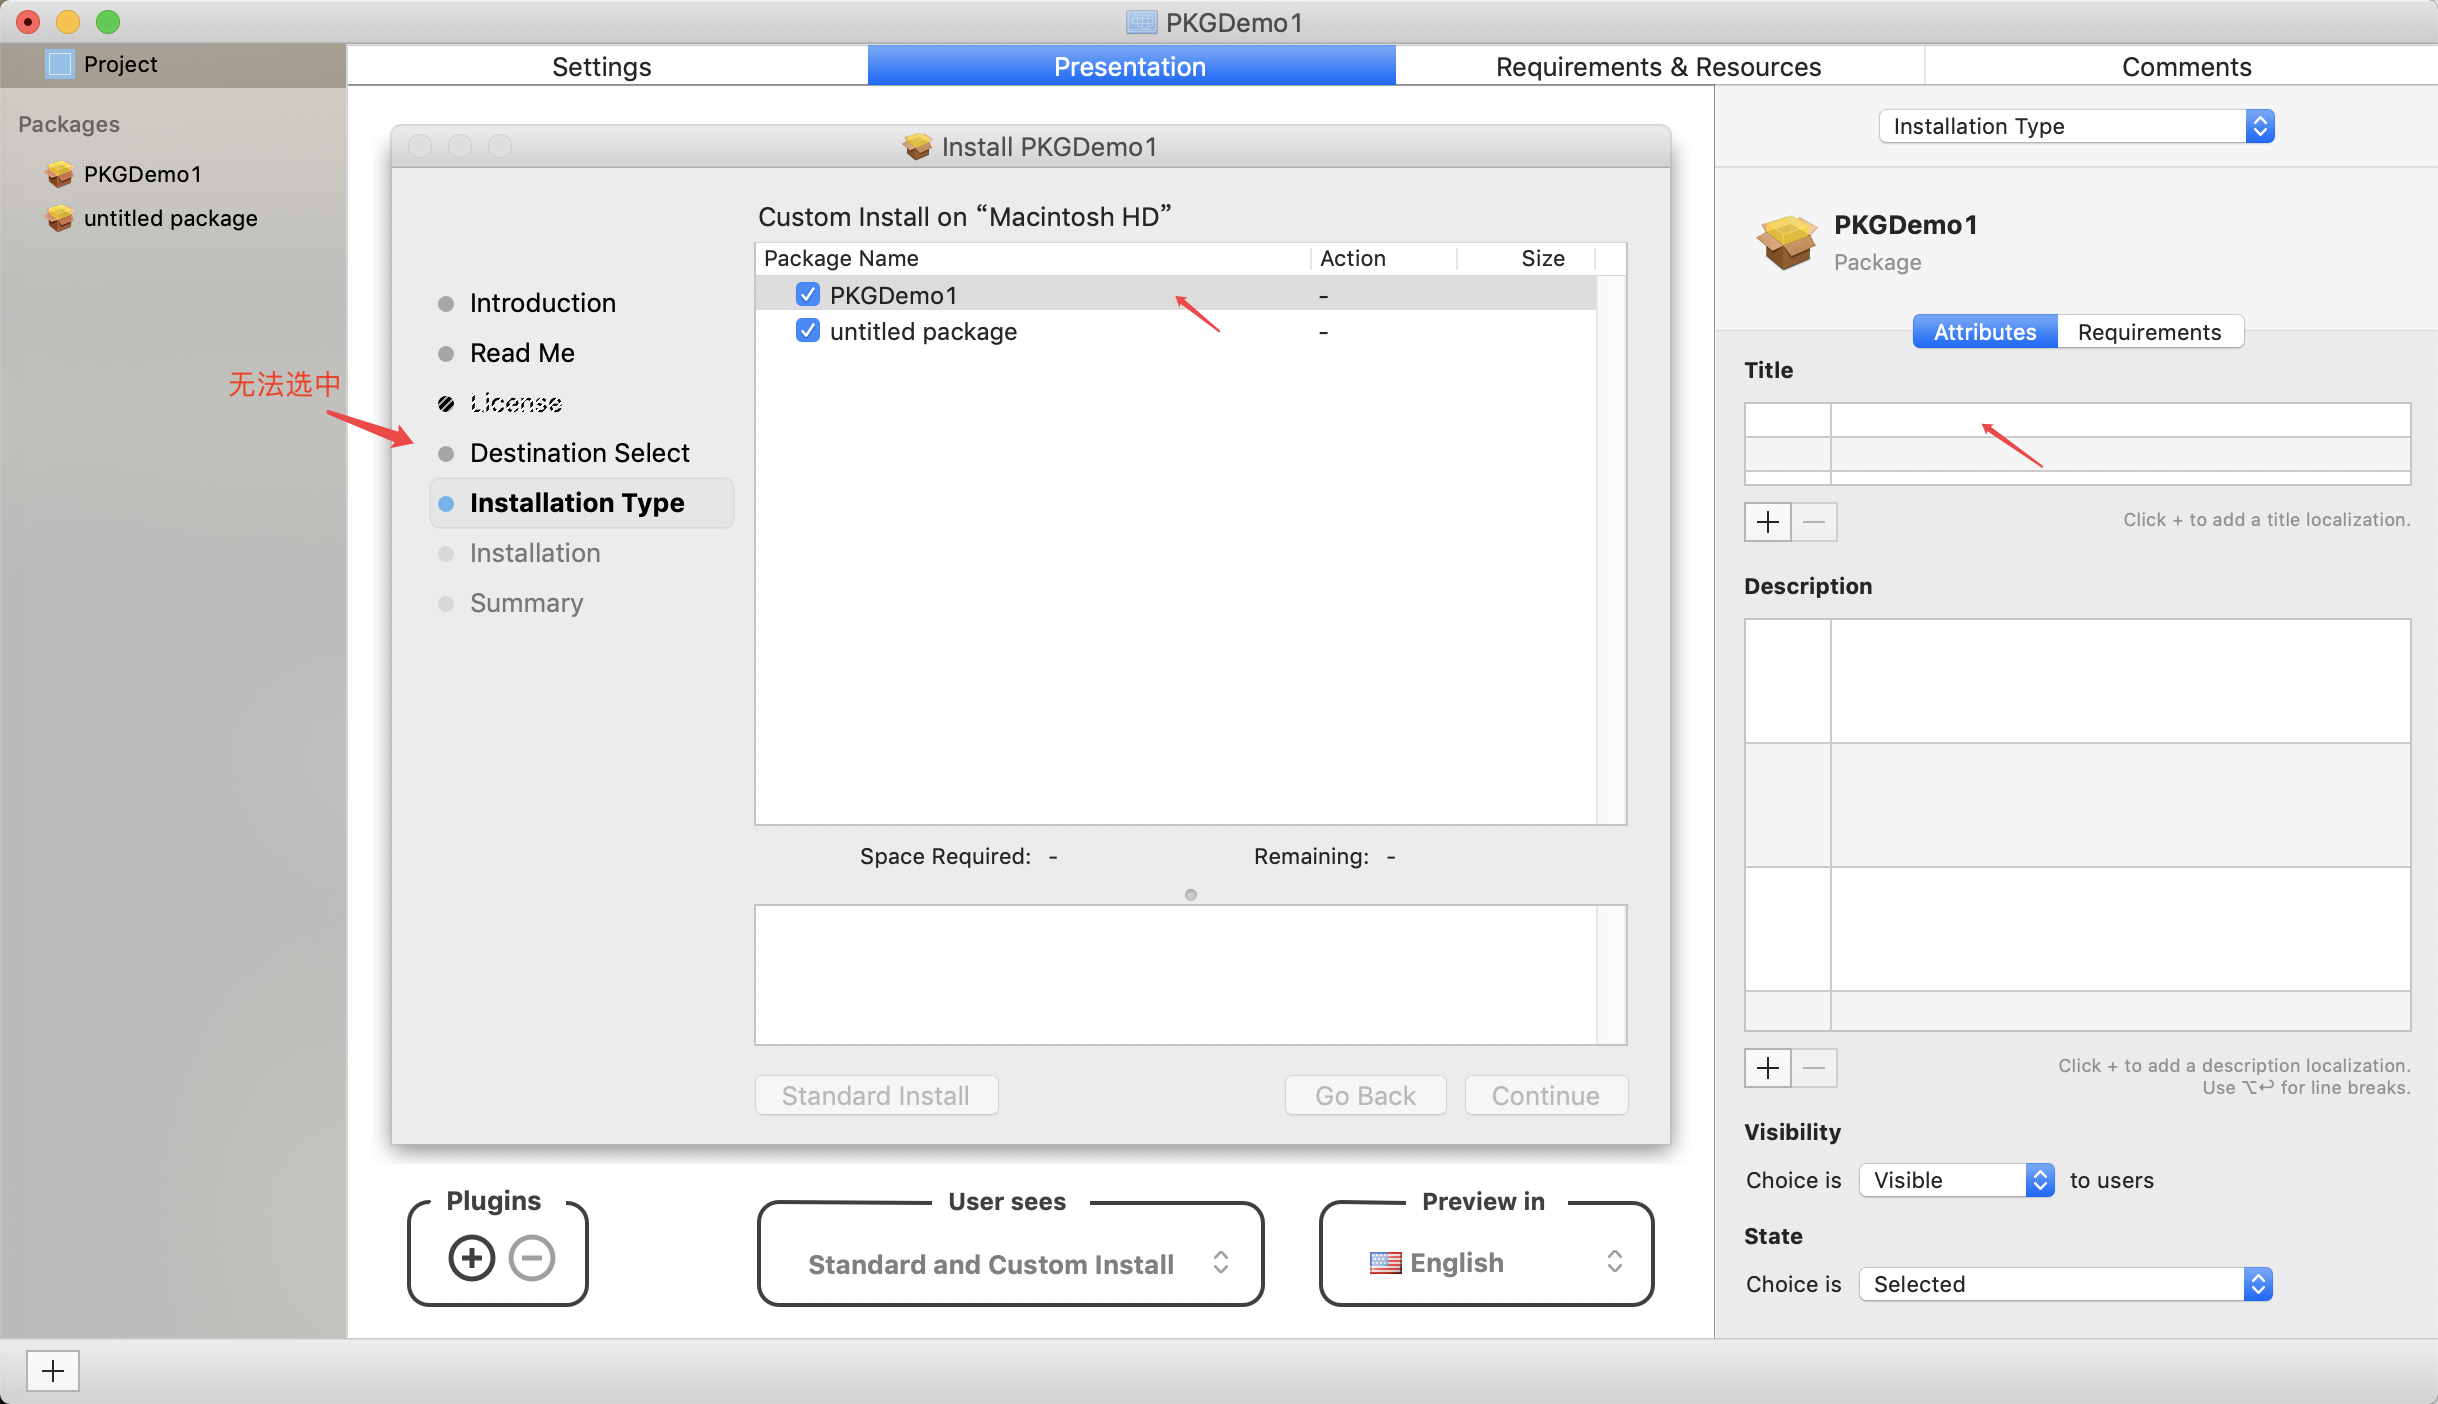Click the + icon at bottom of sidebar
This screenshot has width=2438, height=1404.
pyautogui.click(x=53, y=1371)
